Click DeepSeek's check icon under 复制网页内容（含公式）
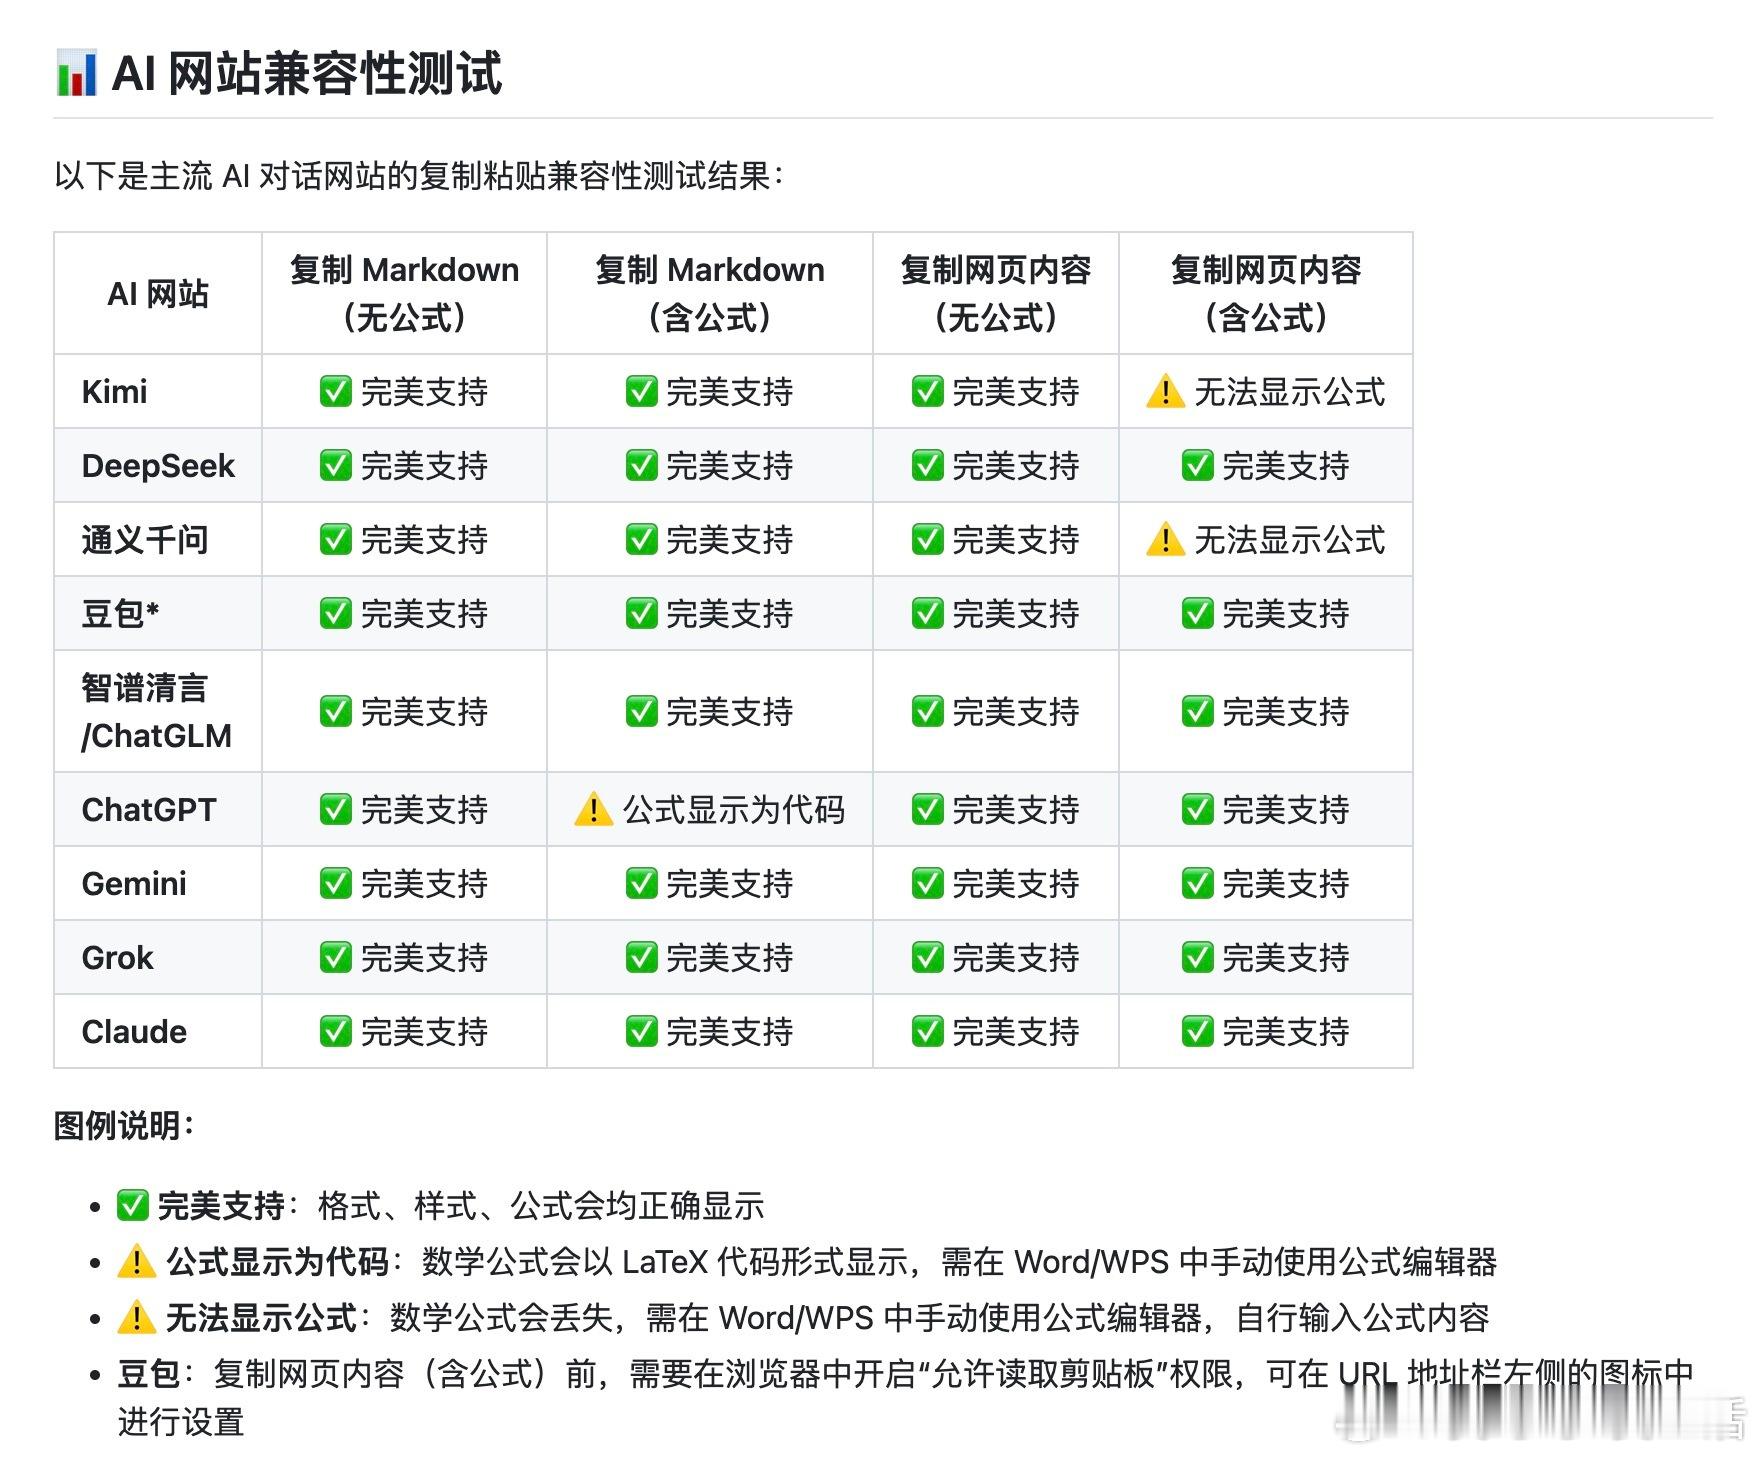This screenshot has height=1460, width=1762. click(1198, 465)
